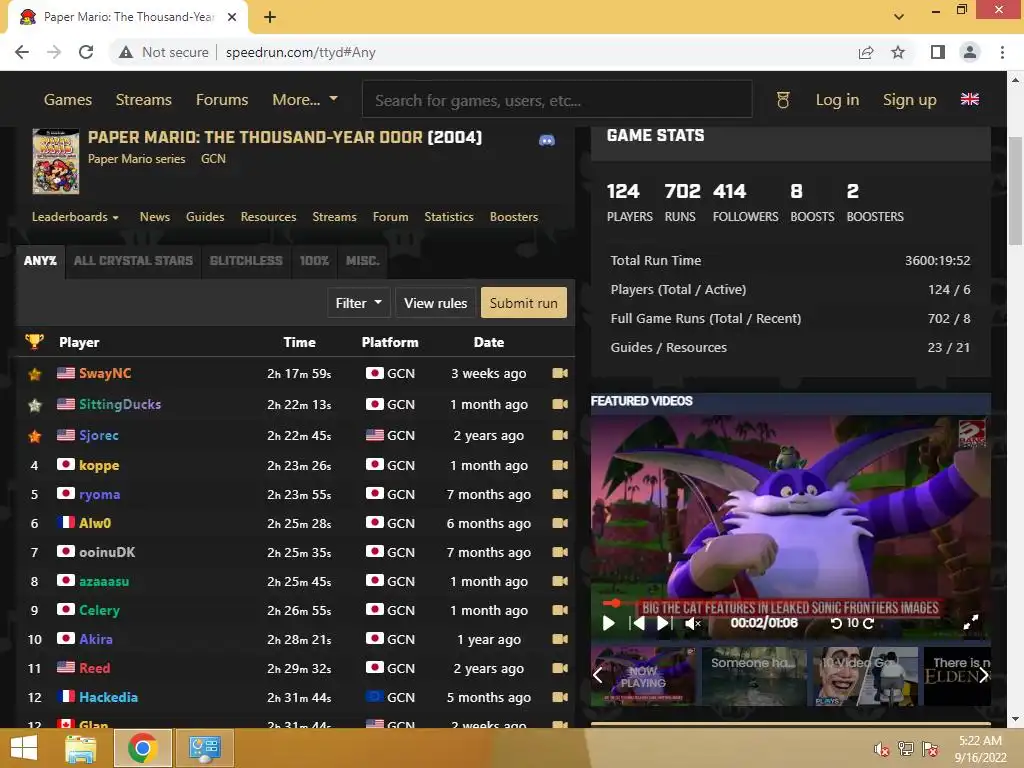Rewind featured video 10 seconds
The width and height of the screenshot is (1024, 768).
pos(836,623)
